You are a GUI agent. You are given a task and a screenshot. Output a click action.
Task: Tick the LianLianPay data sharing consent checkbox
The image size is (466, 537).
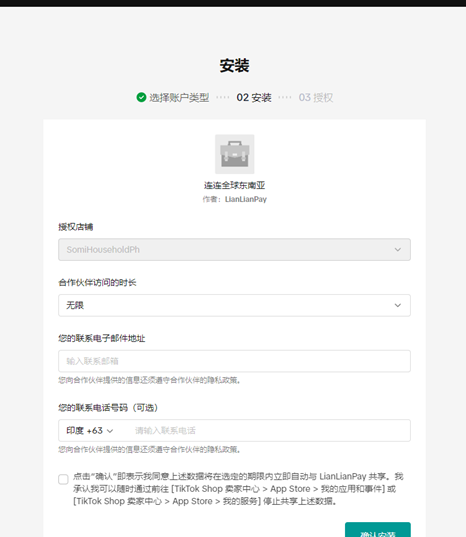pos(63,479)
